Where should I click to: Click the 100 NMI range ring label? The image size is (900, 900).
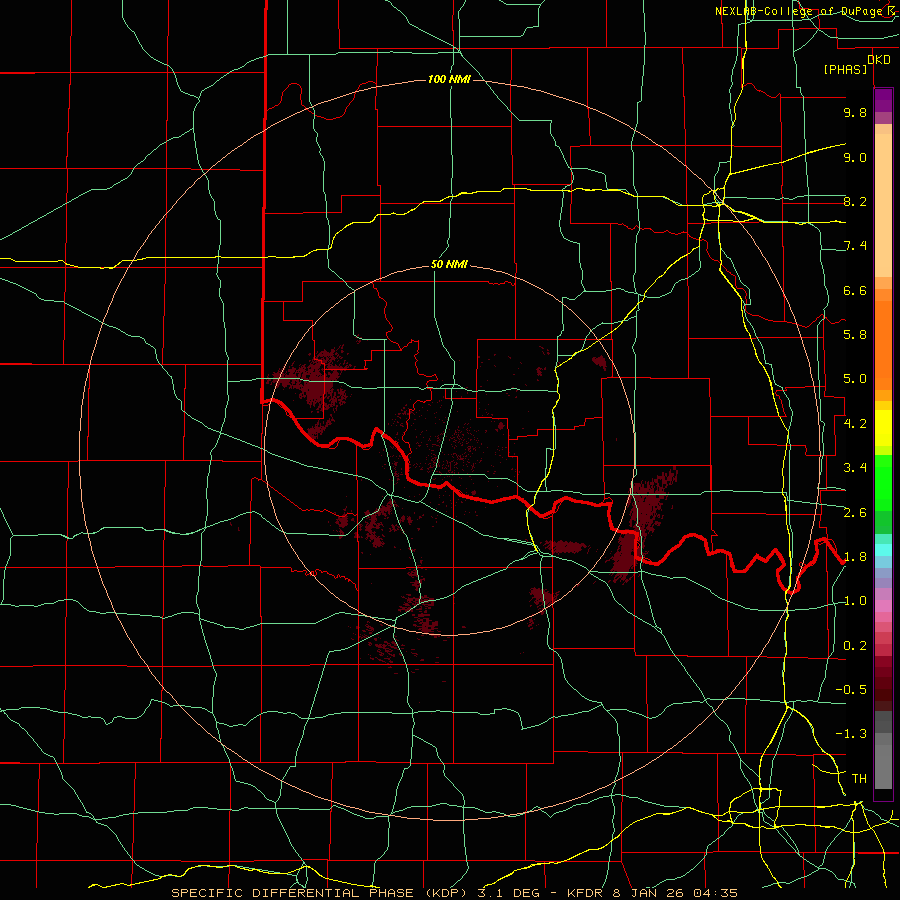click(449, 79)
